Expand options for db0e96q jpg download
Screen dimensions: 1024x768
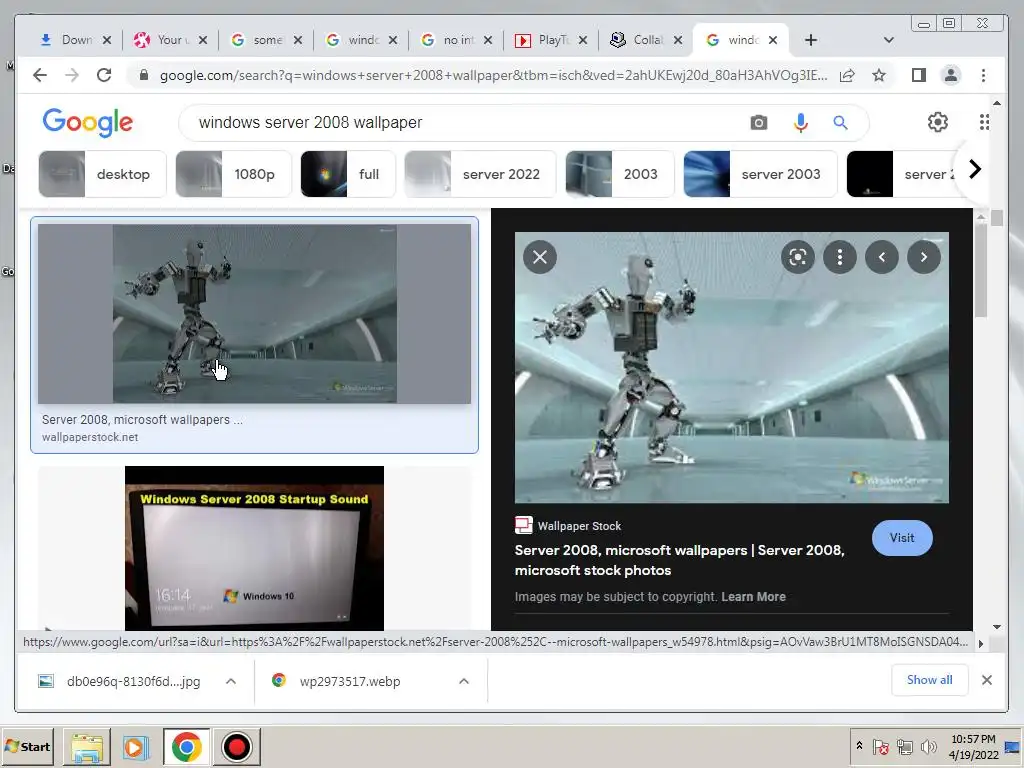(x=231, y=681)
